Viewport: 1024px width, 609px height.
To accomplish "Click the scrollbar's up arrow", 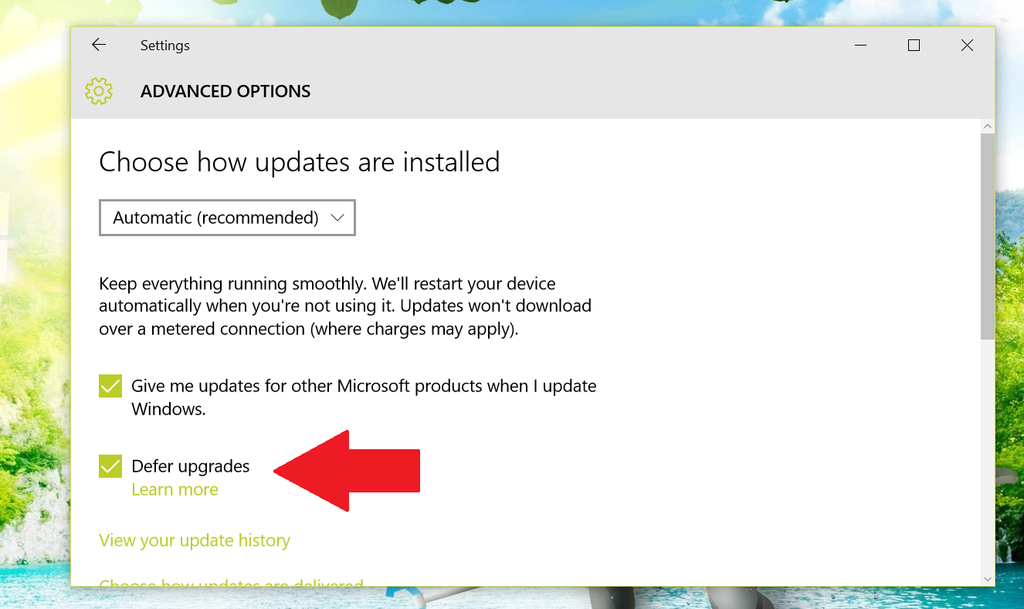I will (x=988, y=125).
